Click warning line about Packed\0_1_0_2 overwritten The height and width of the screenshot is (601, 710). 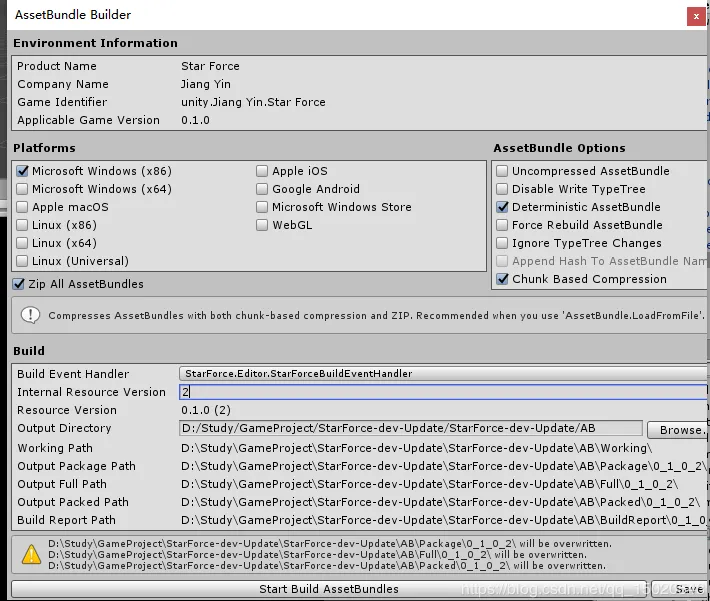click(x=326, y=566)
